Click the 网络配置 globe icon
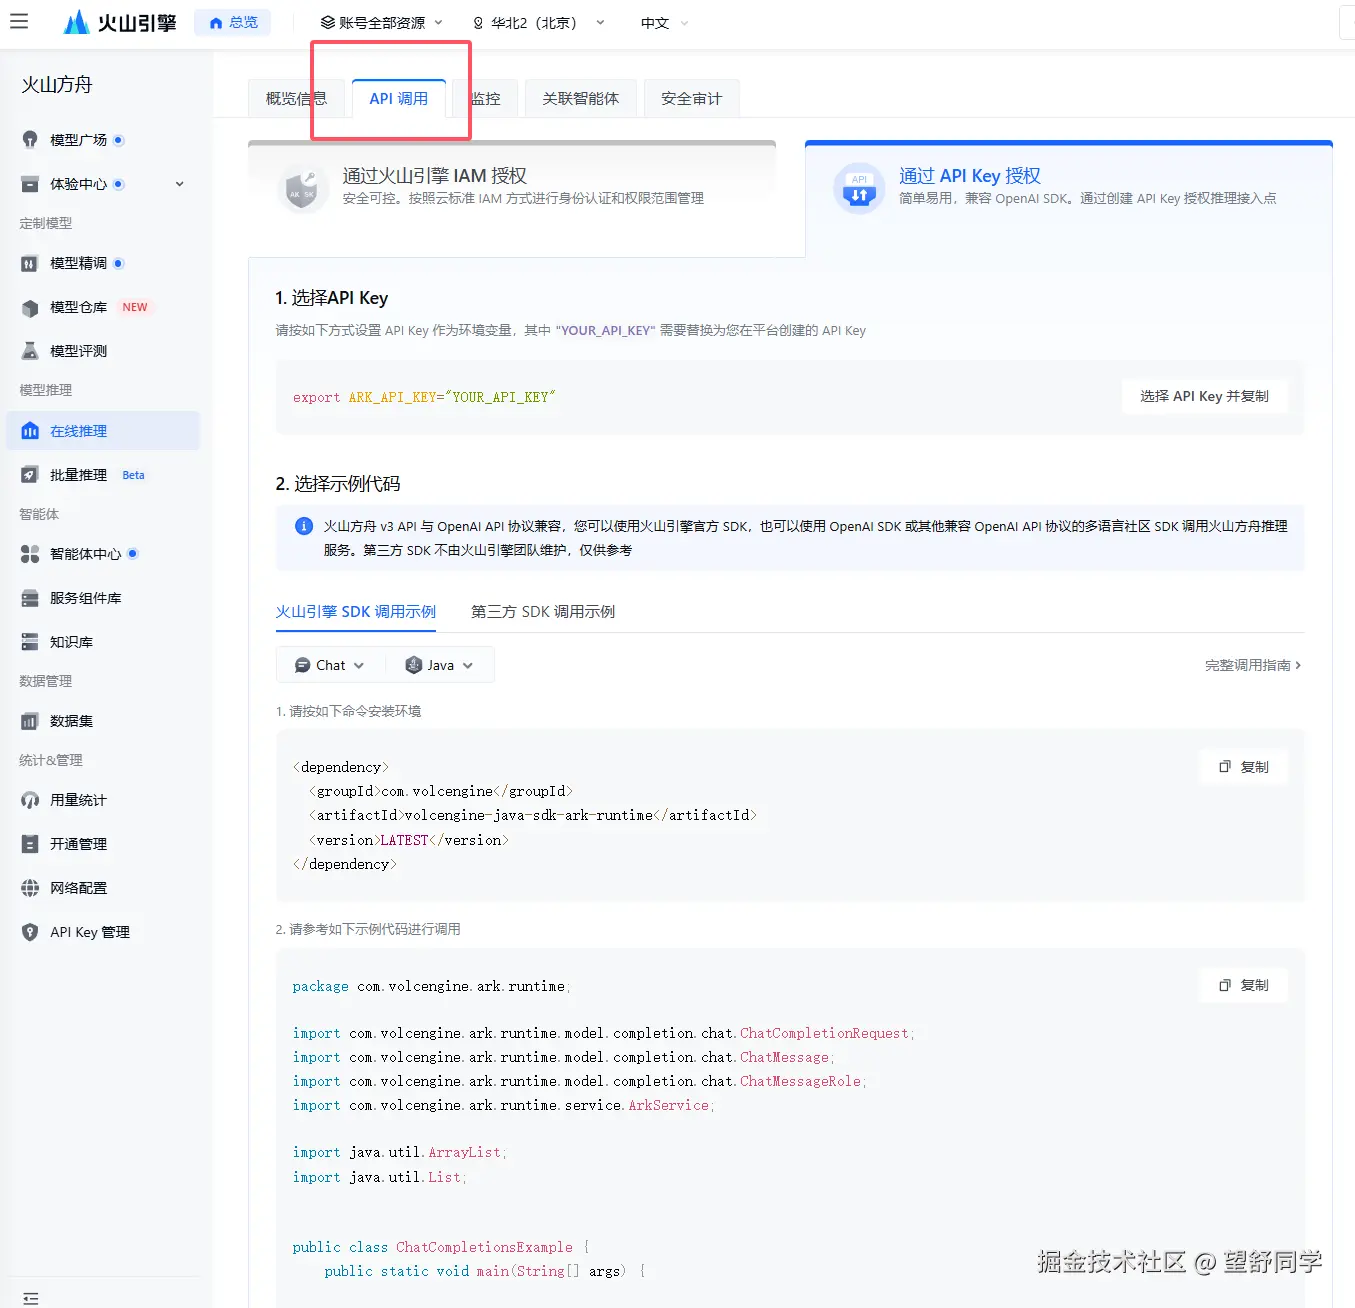Screen dimensions: 1355x1308 point(30,888)
